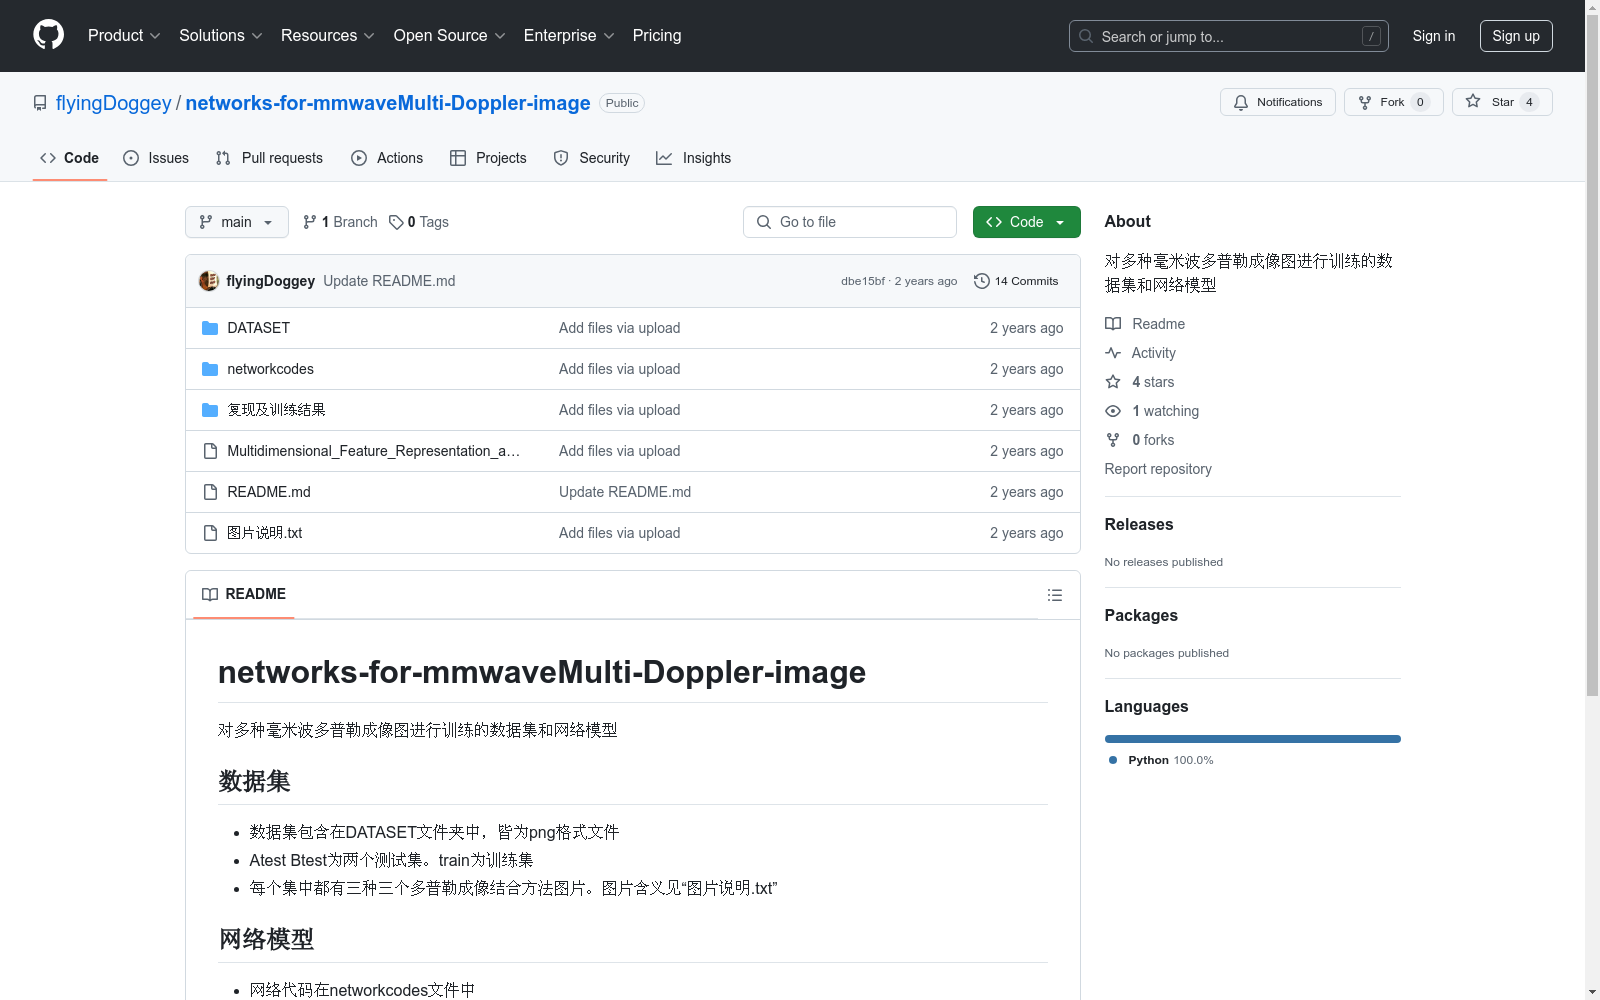Open the Activity link in About
Viewport: 1600px width, 1000px height.
click(1141, 353)
